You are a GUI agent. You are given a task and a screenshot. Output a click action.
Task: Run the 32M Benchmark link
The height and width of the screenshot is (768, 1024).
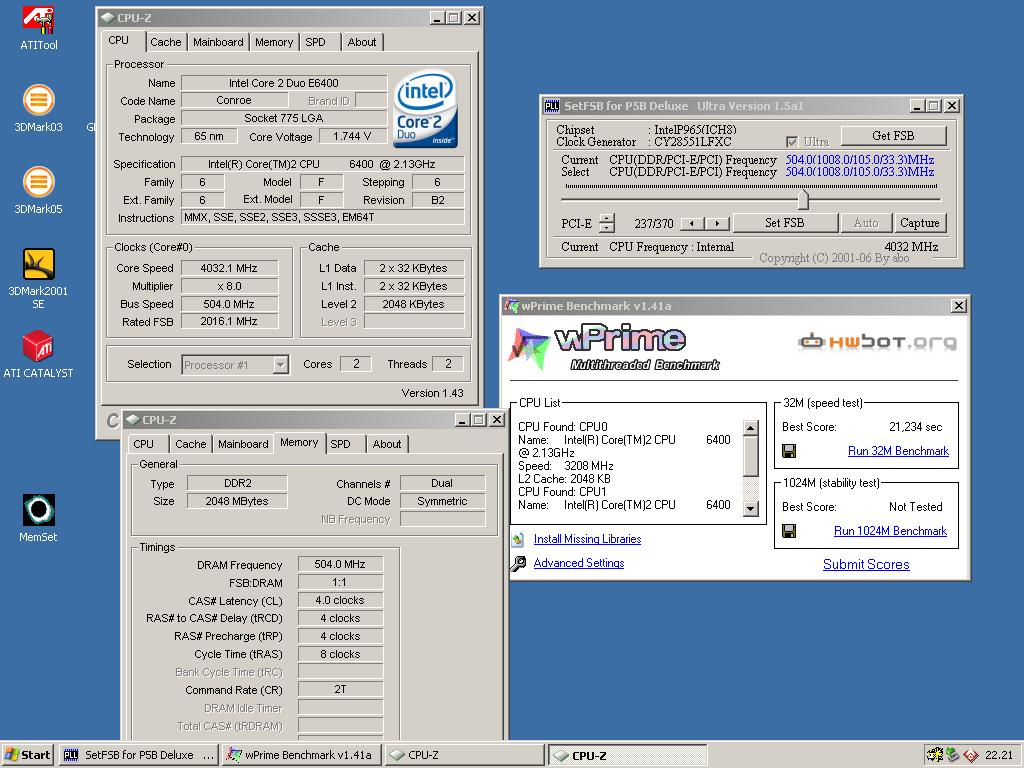point(898,451)
